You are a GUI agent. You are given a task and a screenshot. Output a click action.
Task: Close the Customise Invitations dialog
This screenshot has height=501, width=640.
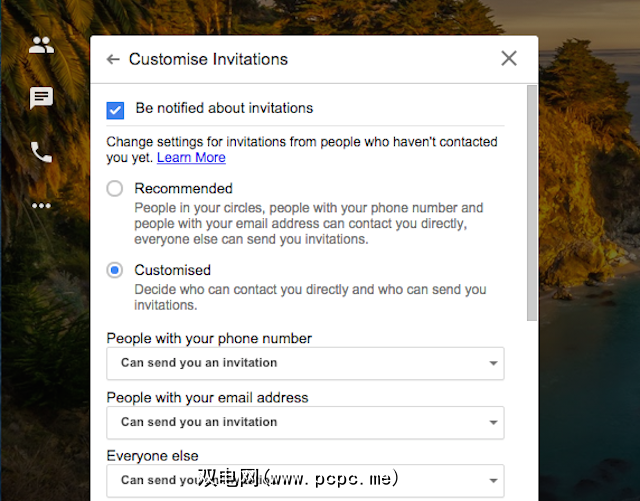point(509,58)
